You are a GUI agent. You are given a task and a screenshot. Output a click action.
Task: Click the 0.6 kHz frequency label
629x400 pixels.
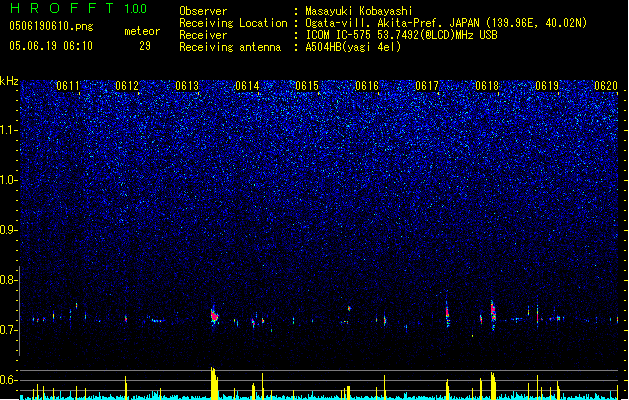point(8,380)
